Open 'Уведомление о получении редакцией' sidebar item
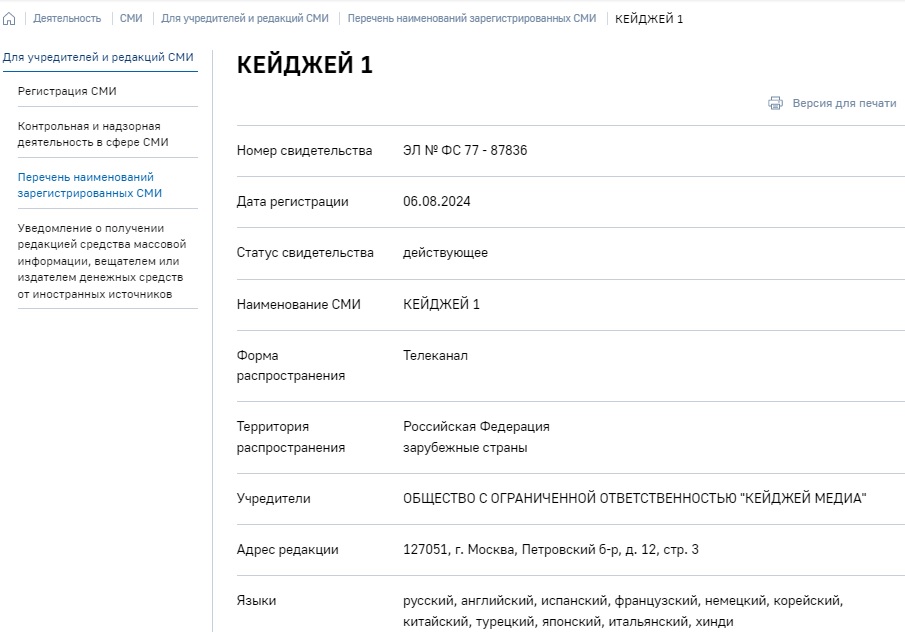This screenshot has width=905, height=632. tap(102, 261)
